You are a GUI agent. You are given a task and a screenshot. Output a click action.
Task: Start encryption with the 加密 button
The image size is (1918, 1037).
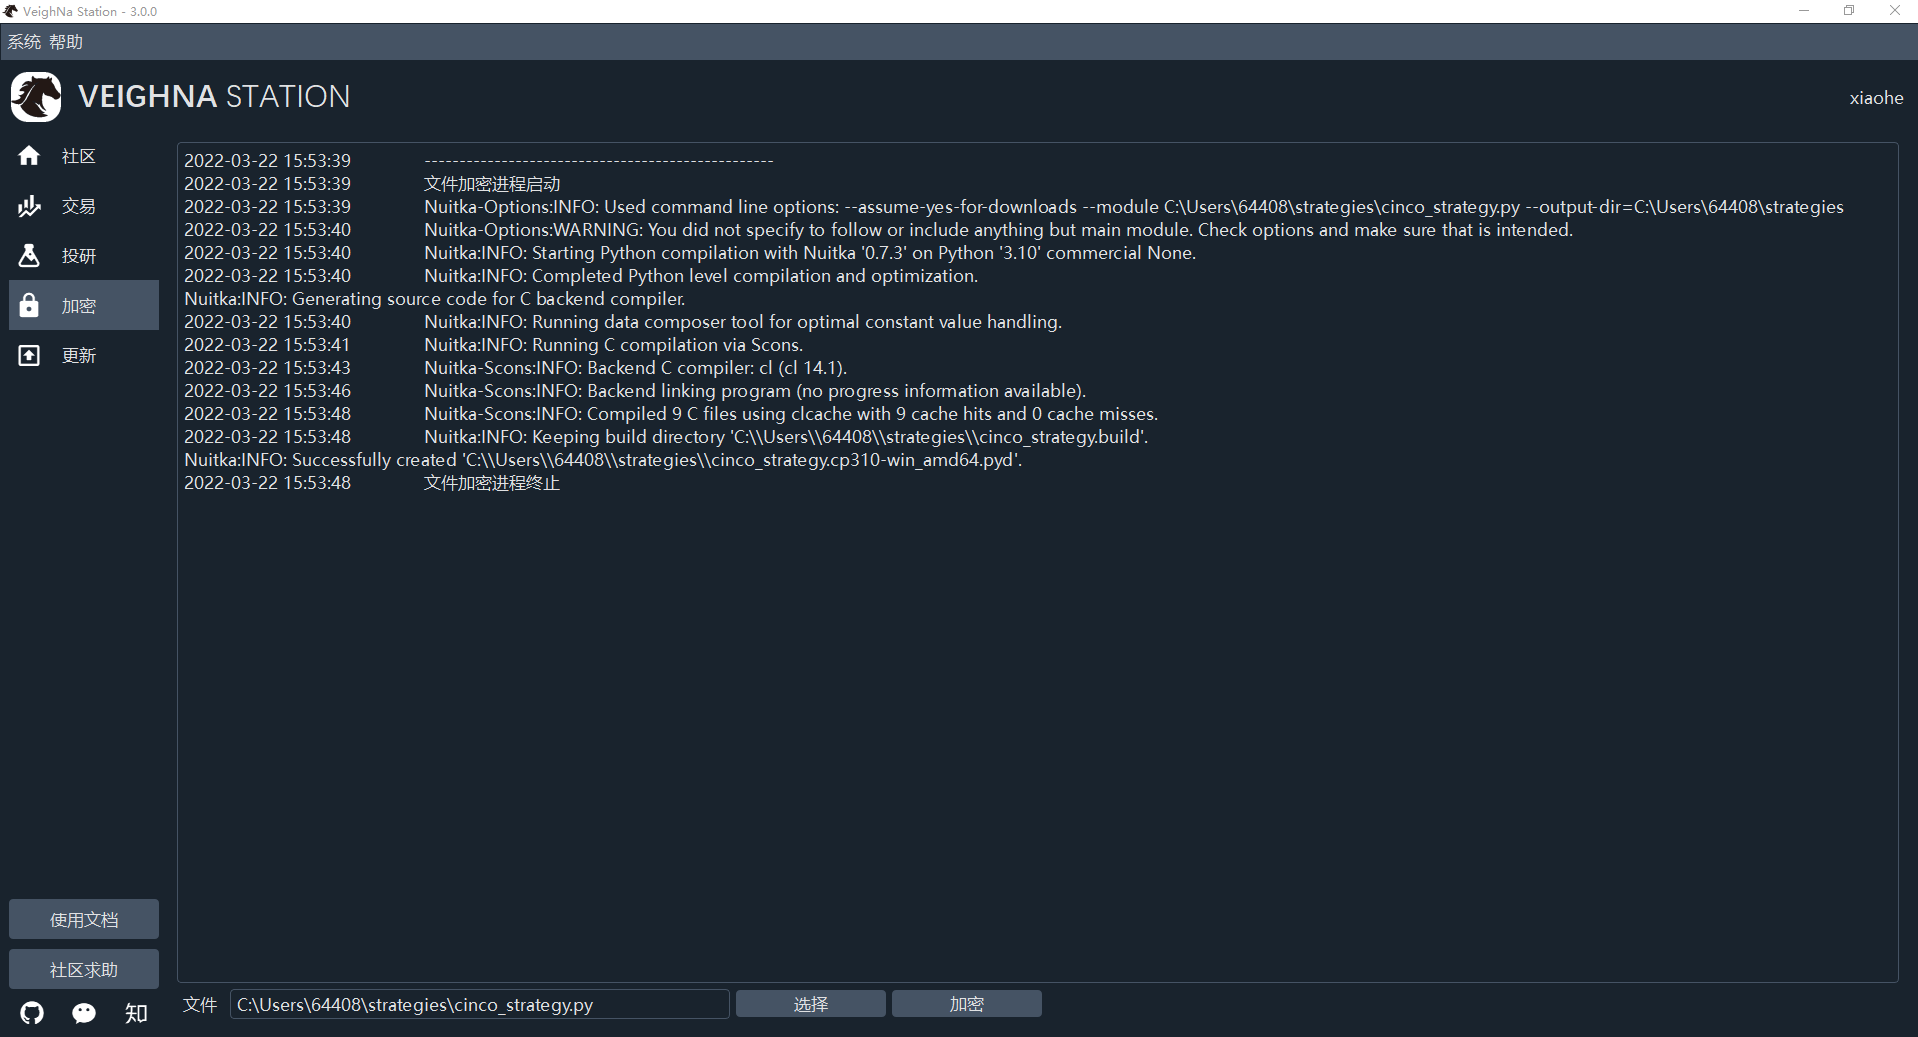tap(966, 1003)
